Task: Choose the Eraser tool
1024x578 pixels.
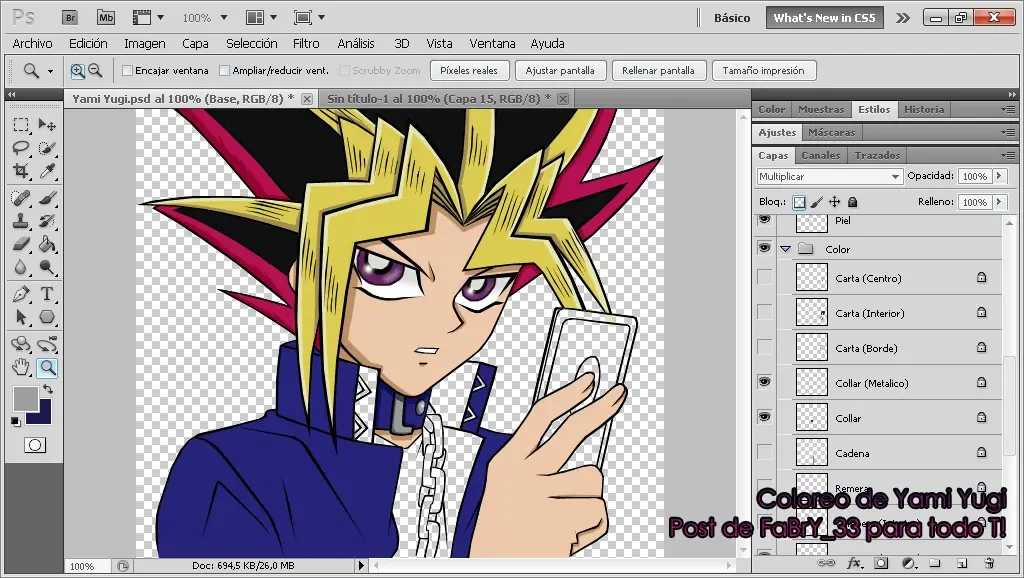Action: click(21, 244)
